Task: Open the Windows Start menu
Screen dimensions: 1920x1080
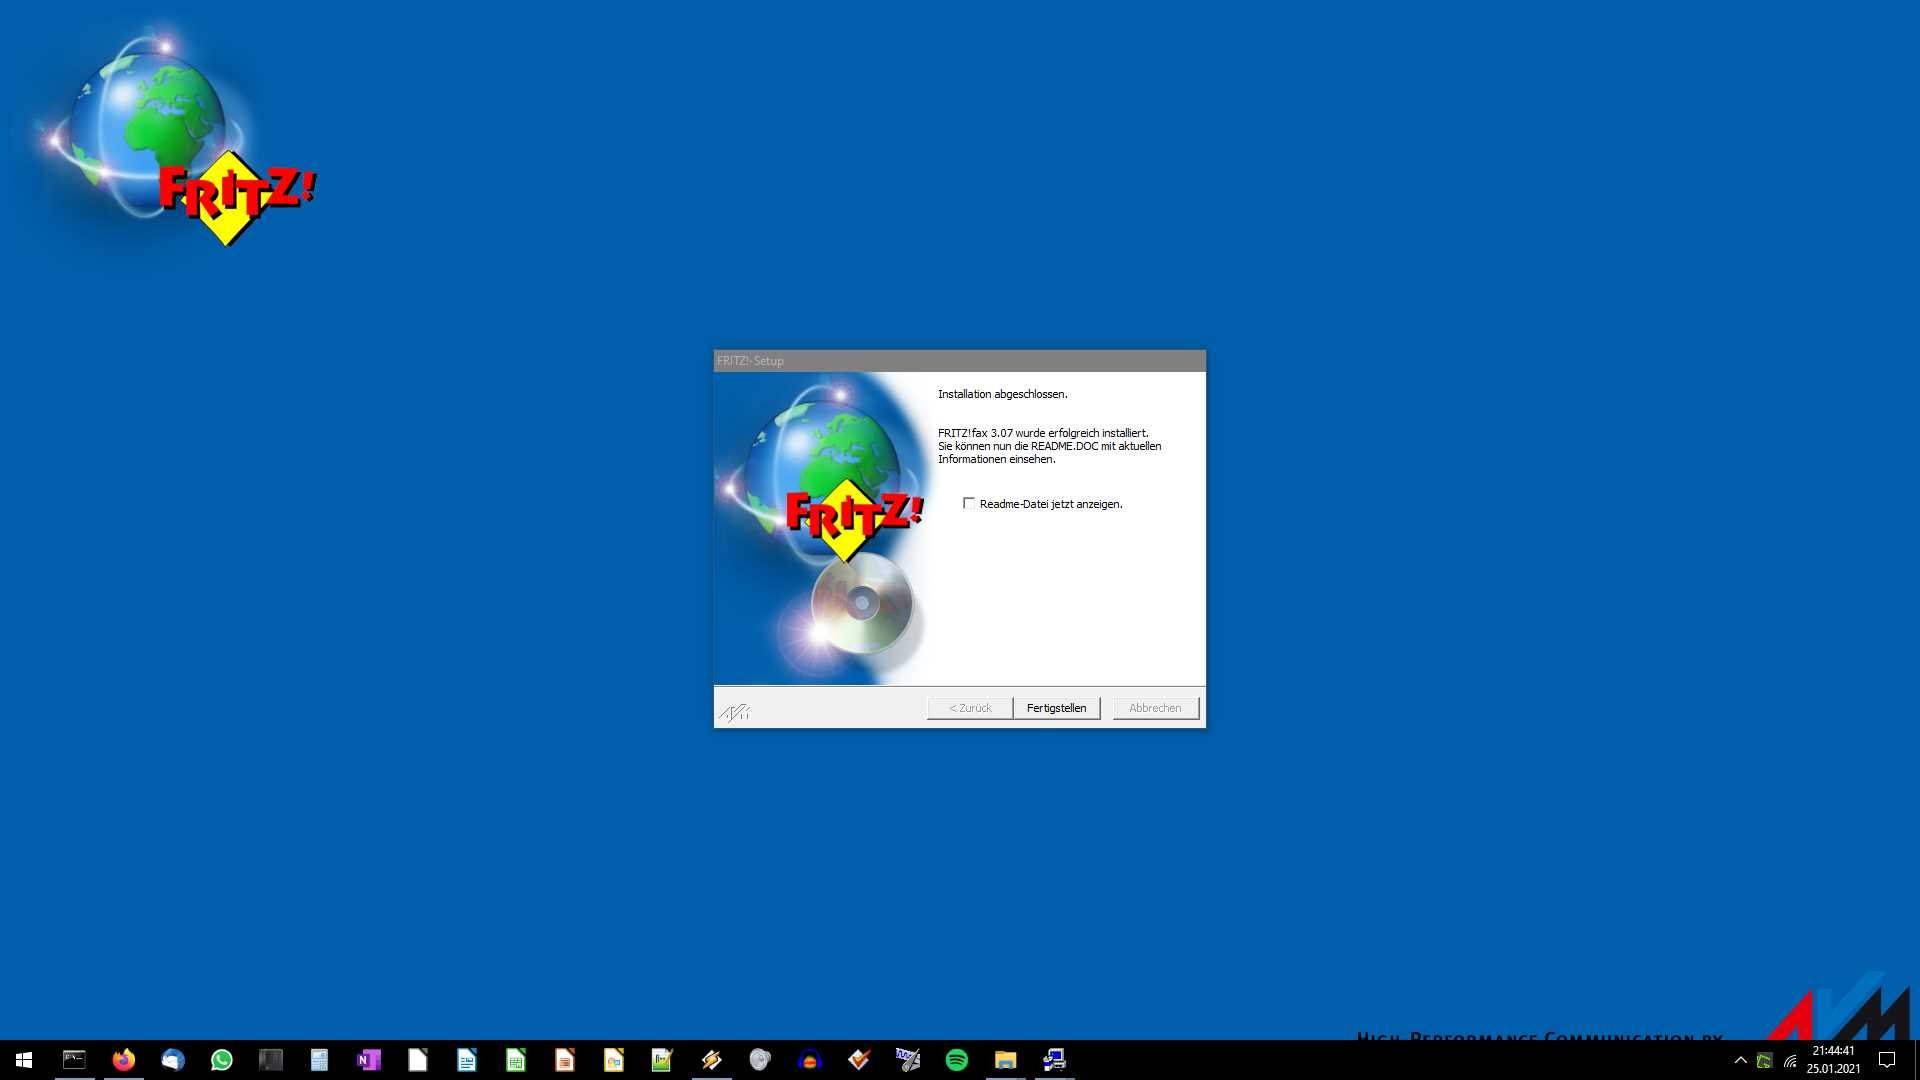Action: [24, 1060]
